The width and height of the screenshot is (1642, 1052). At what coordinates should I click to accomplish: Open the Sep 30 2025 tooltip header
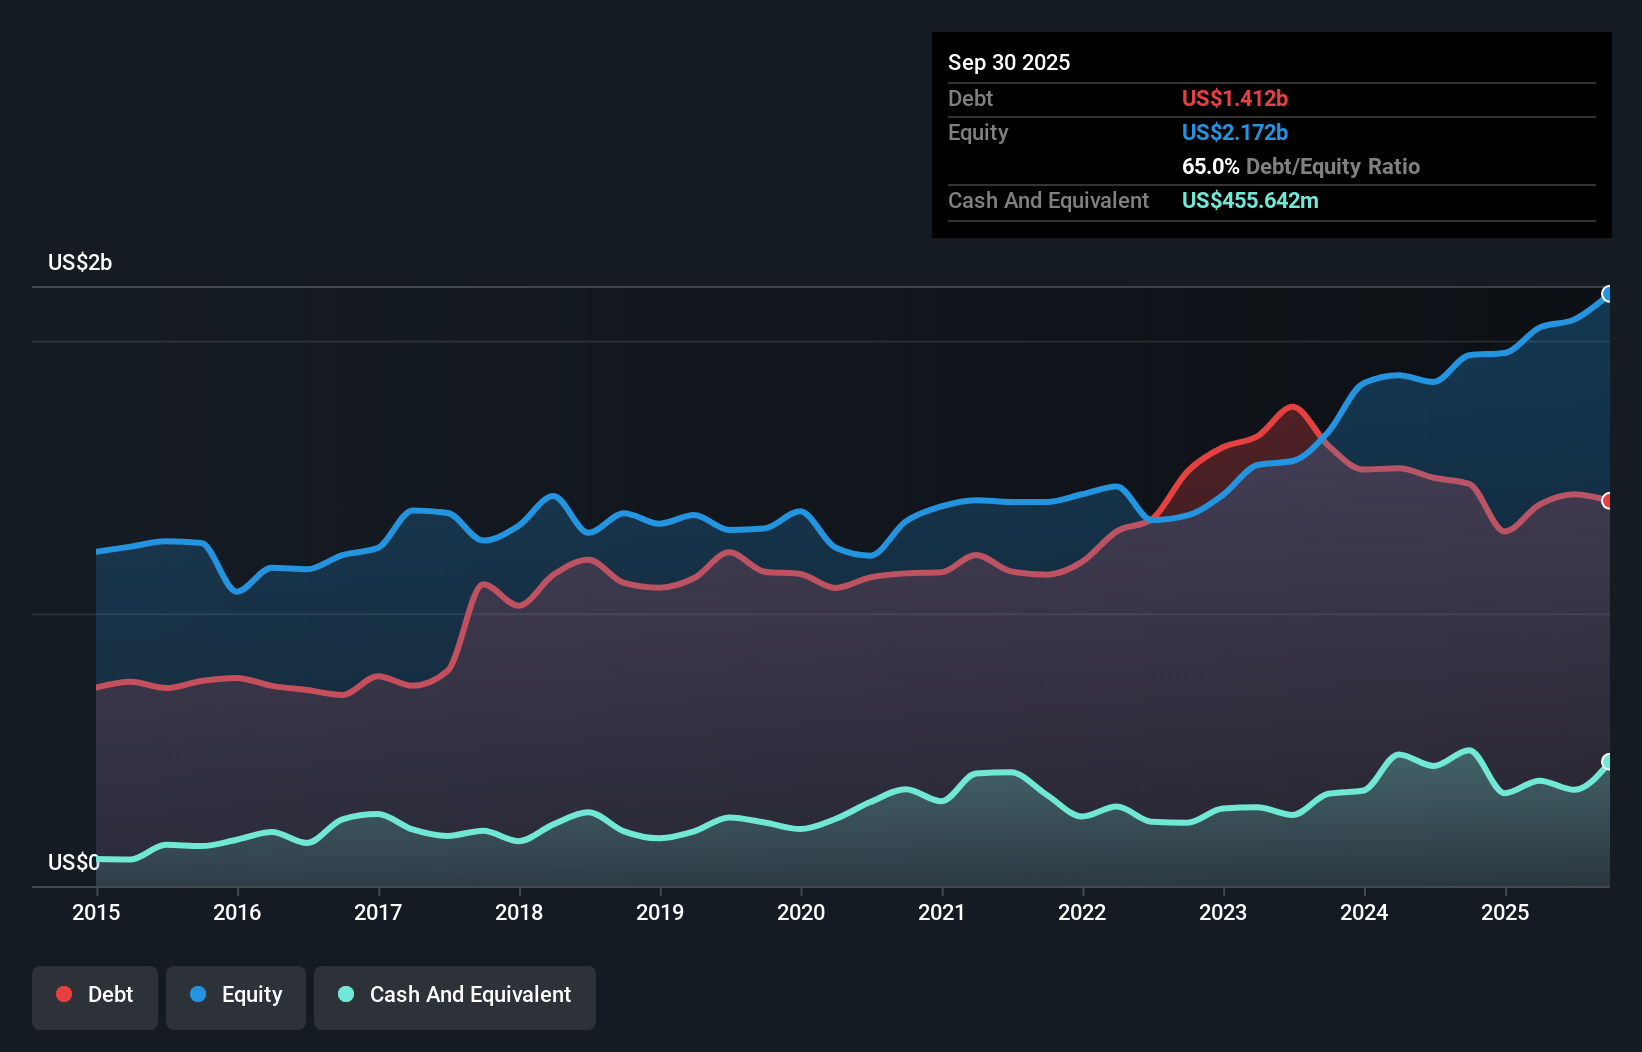(x=1009, y=62)
